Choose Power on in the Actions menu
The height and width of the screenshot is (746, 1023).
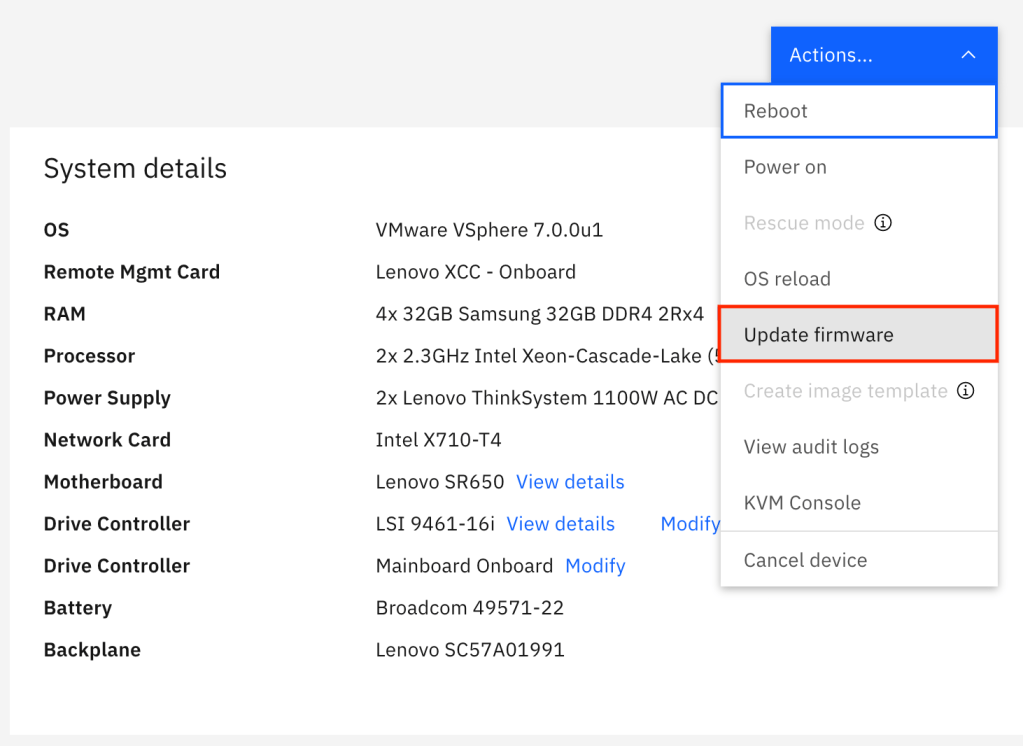(785, 167)
